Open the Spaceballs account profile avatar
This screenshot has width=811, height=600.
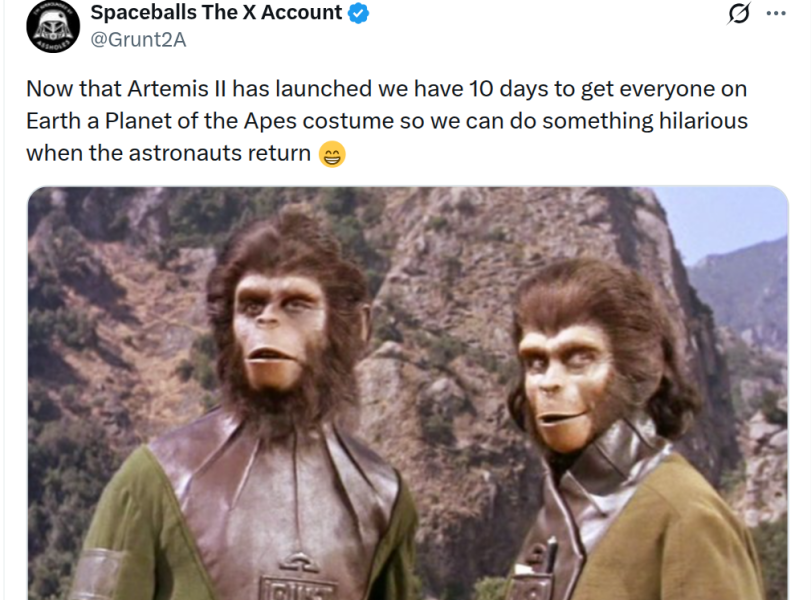click(53, 26)
